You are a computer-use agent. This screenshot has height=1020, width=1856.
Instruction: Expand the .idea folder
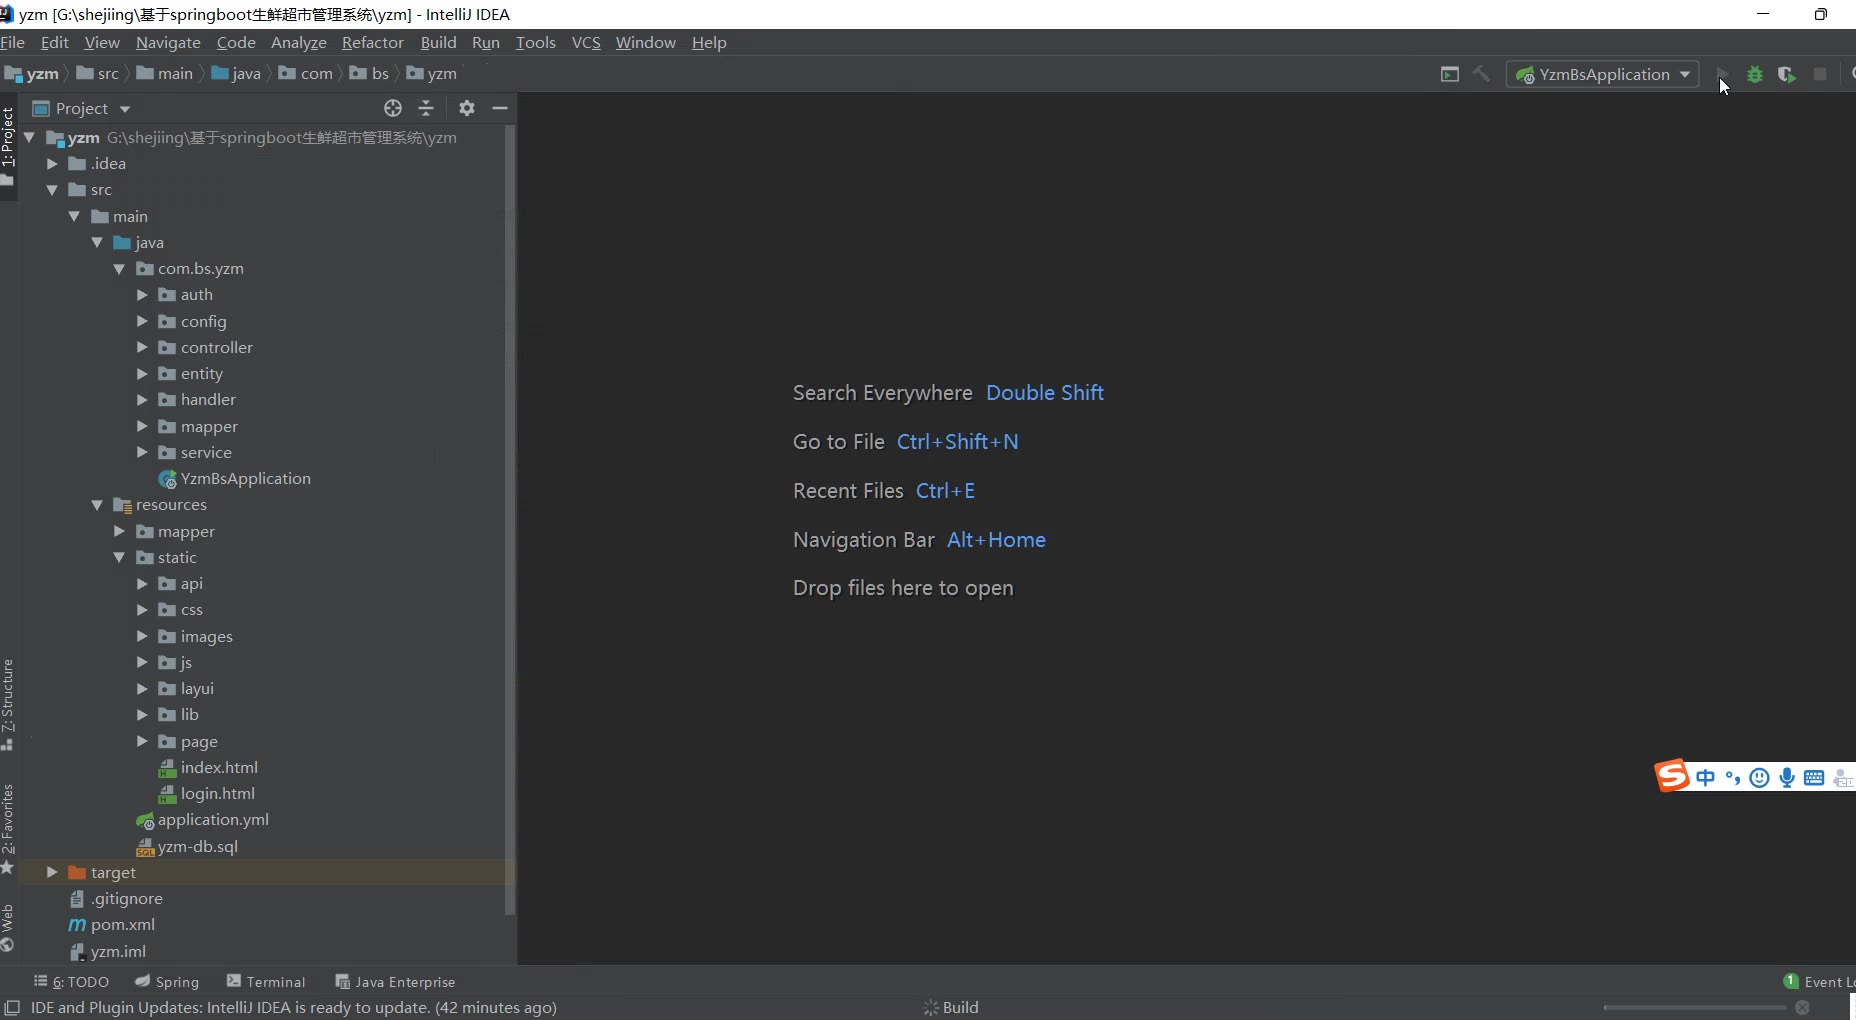(52, 163)
